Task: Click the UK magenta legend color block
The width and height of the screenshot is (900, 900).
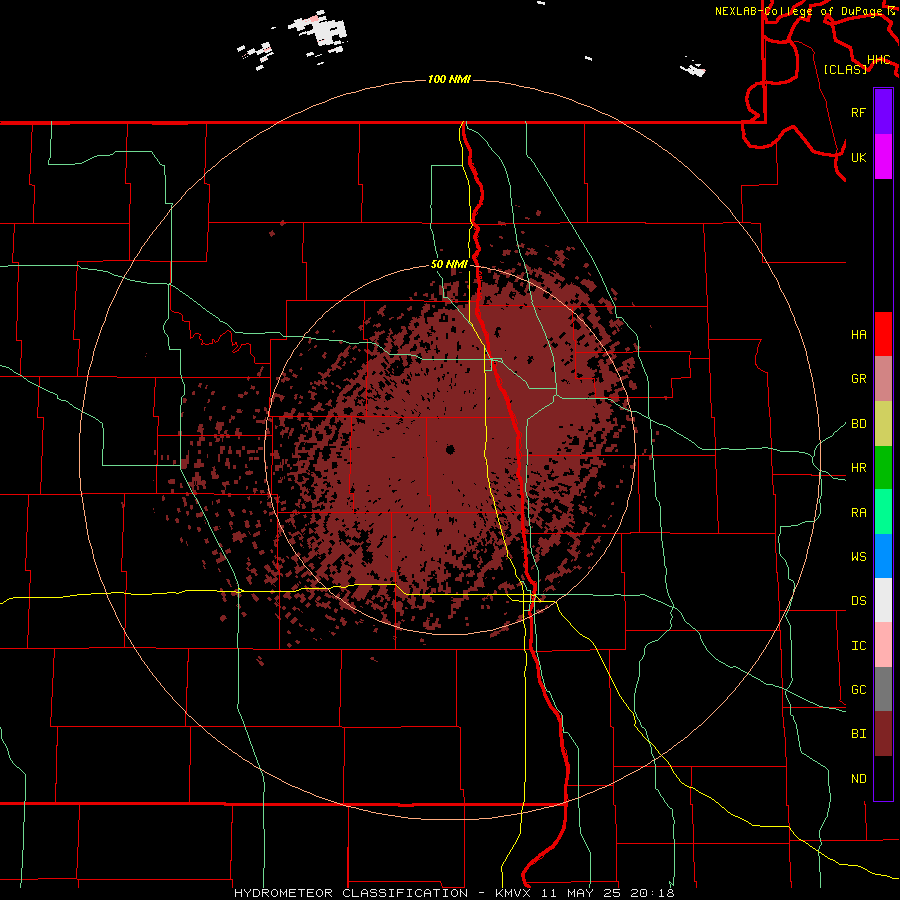Action: 883,157
